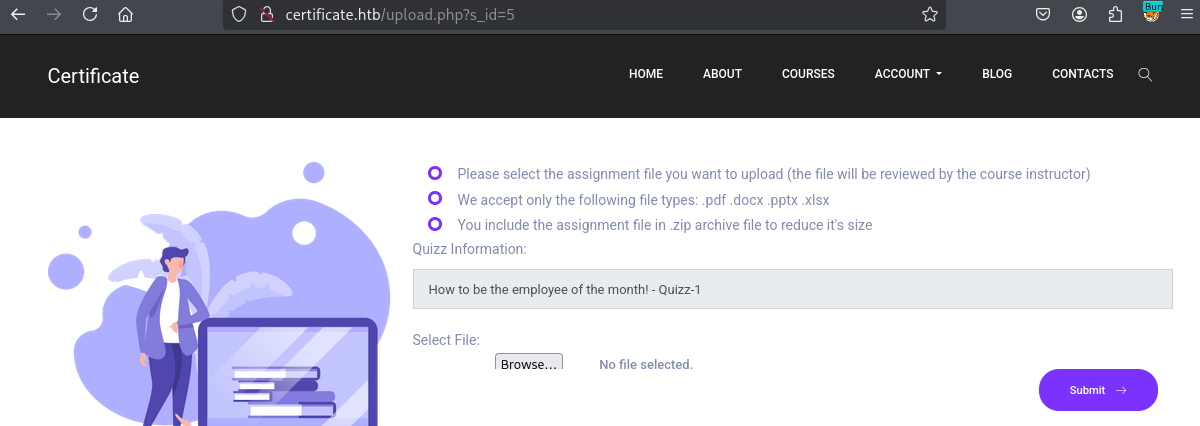Go to the BLOG page

pos(997,74)
